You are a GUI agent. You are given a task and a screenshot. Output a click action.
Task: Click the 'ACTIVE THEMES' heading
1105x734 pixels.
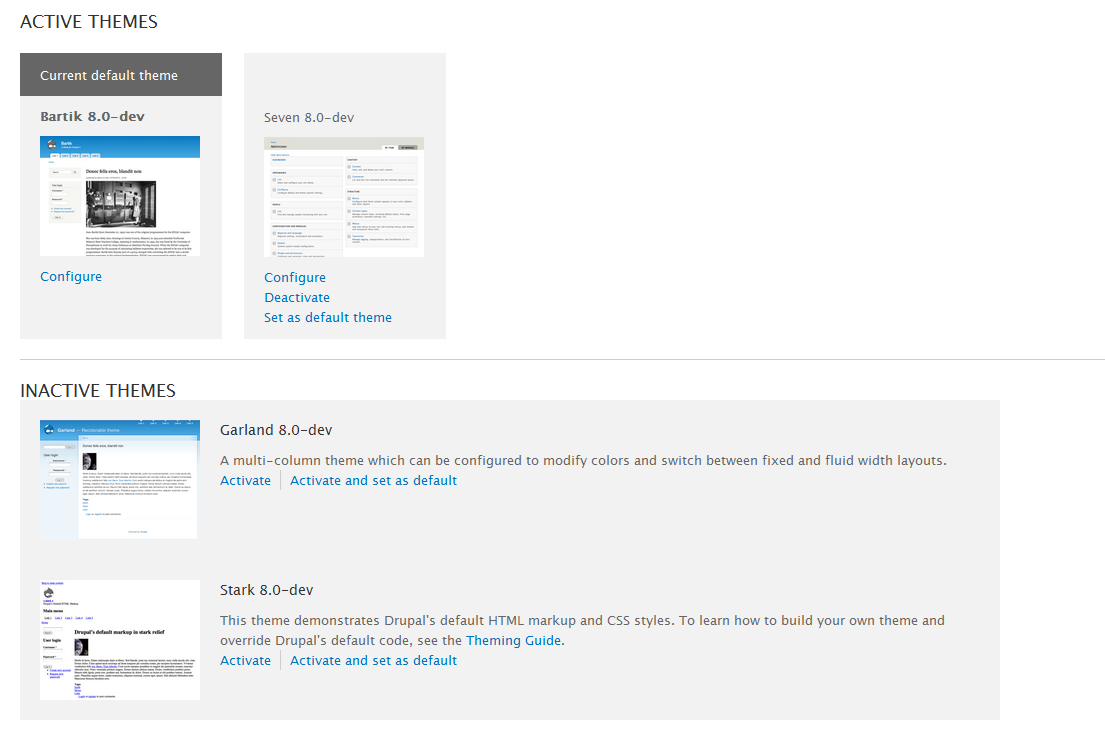pos(89,22)
